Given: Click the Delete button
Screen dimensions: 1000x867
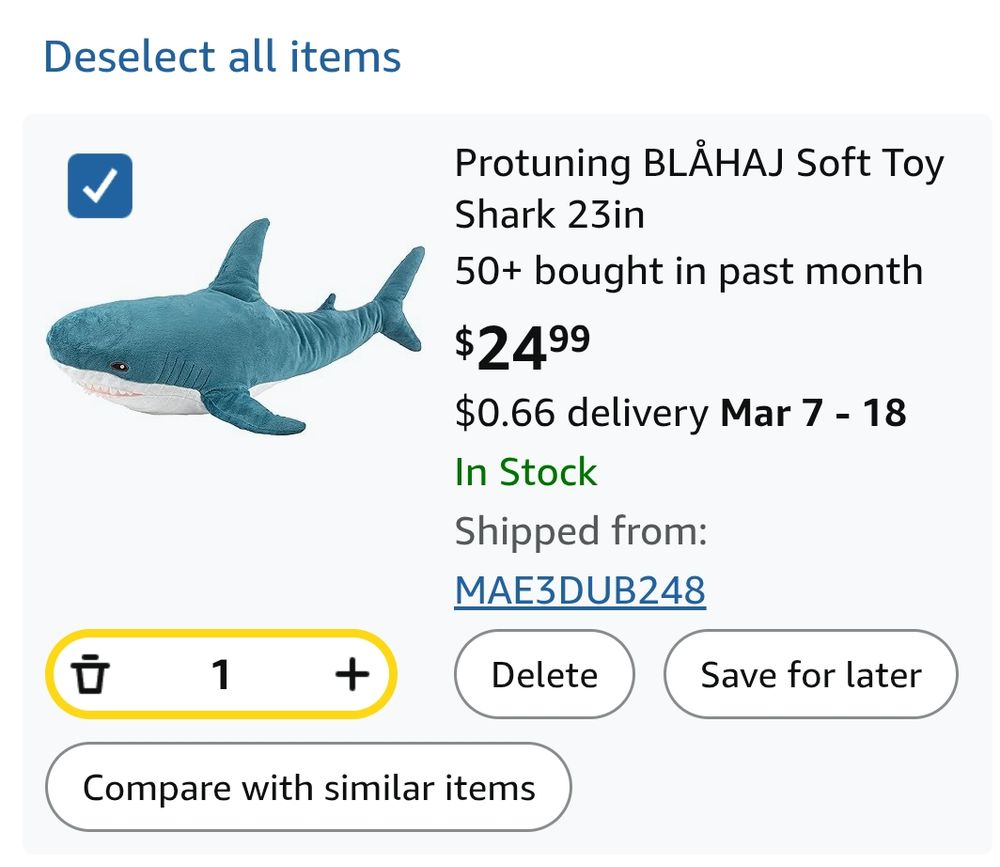Looking at the screenshot, I should pos(544,674).
